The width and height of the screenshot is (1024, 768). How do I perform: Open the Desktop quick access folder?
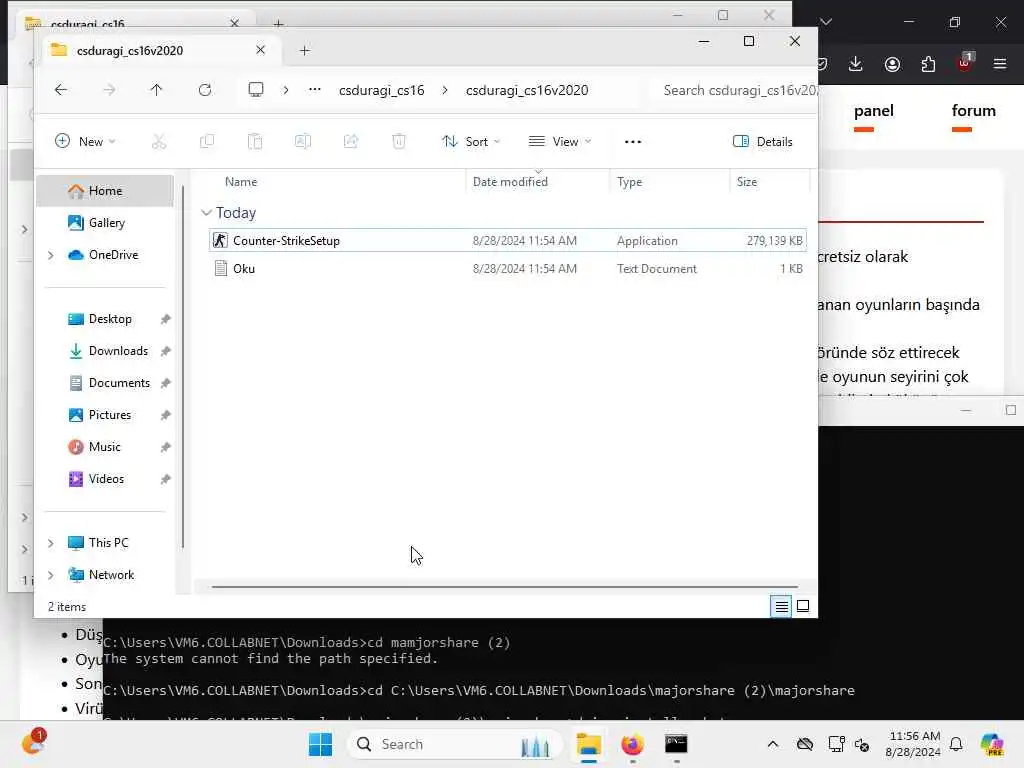click(109, 319)
